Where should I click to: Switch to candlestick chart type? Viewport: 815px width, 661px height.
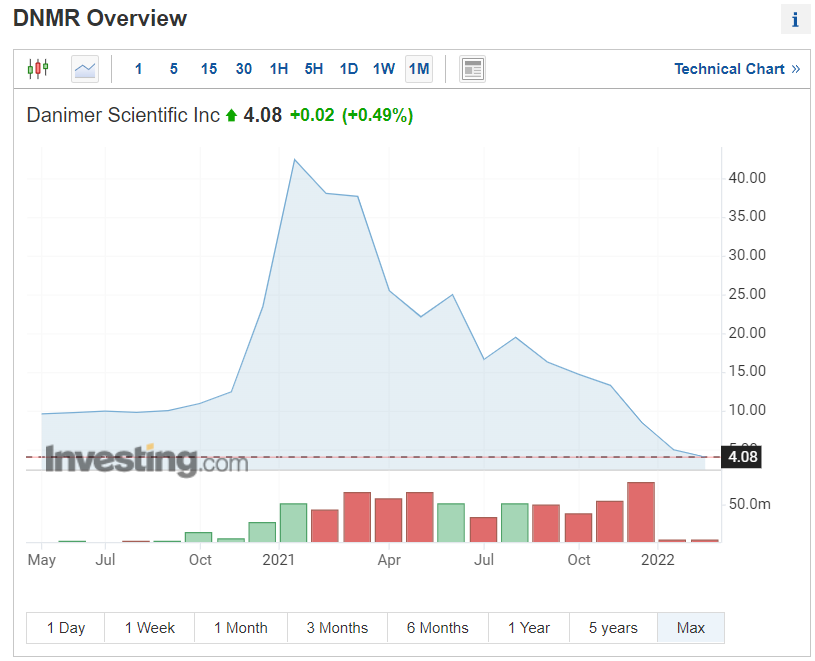tap(38, 69)
